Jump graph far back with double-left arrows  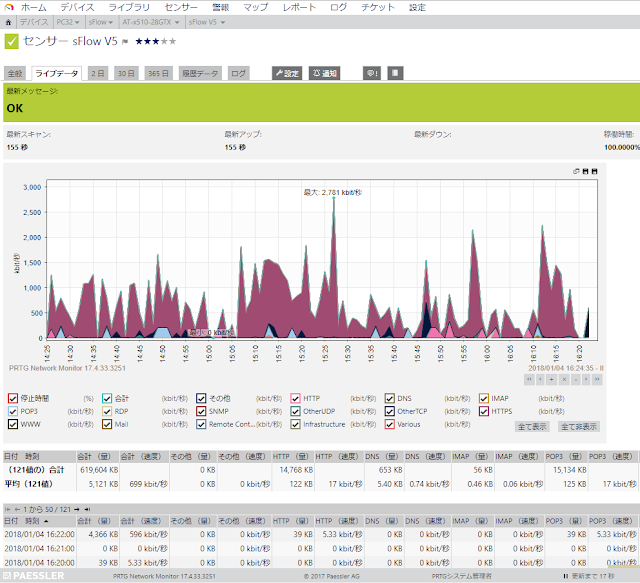pos(529,380)
